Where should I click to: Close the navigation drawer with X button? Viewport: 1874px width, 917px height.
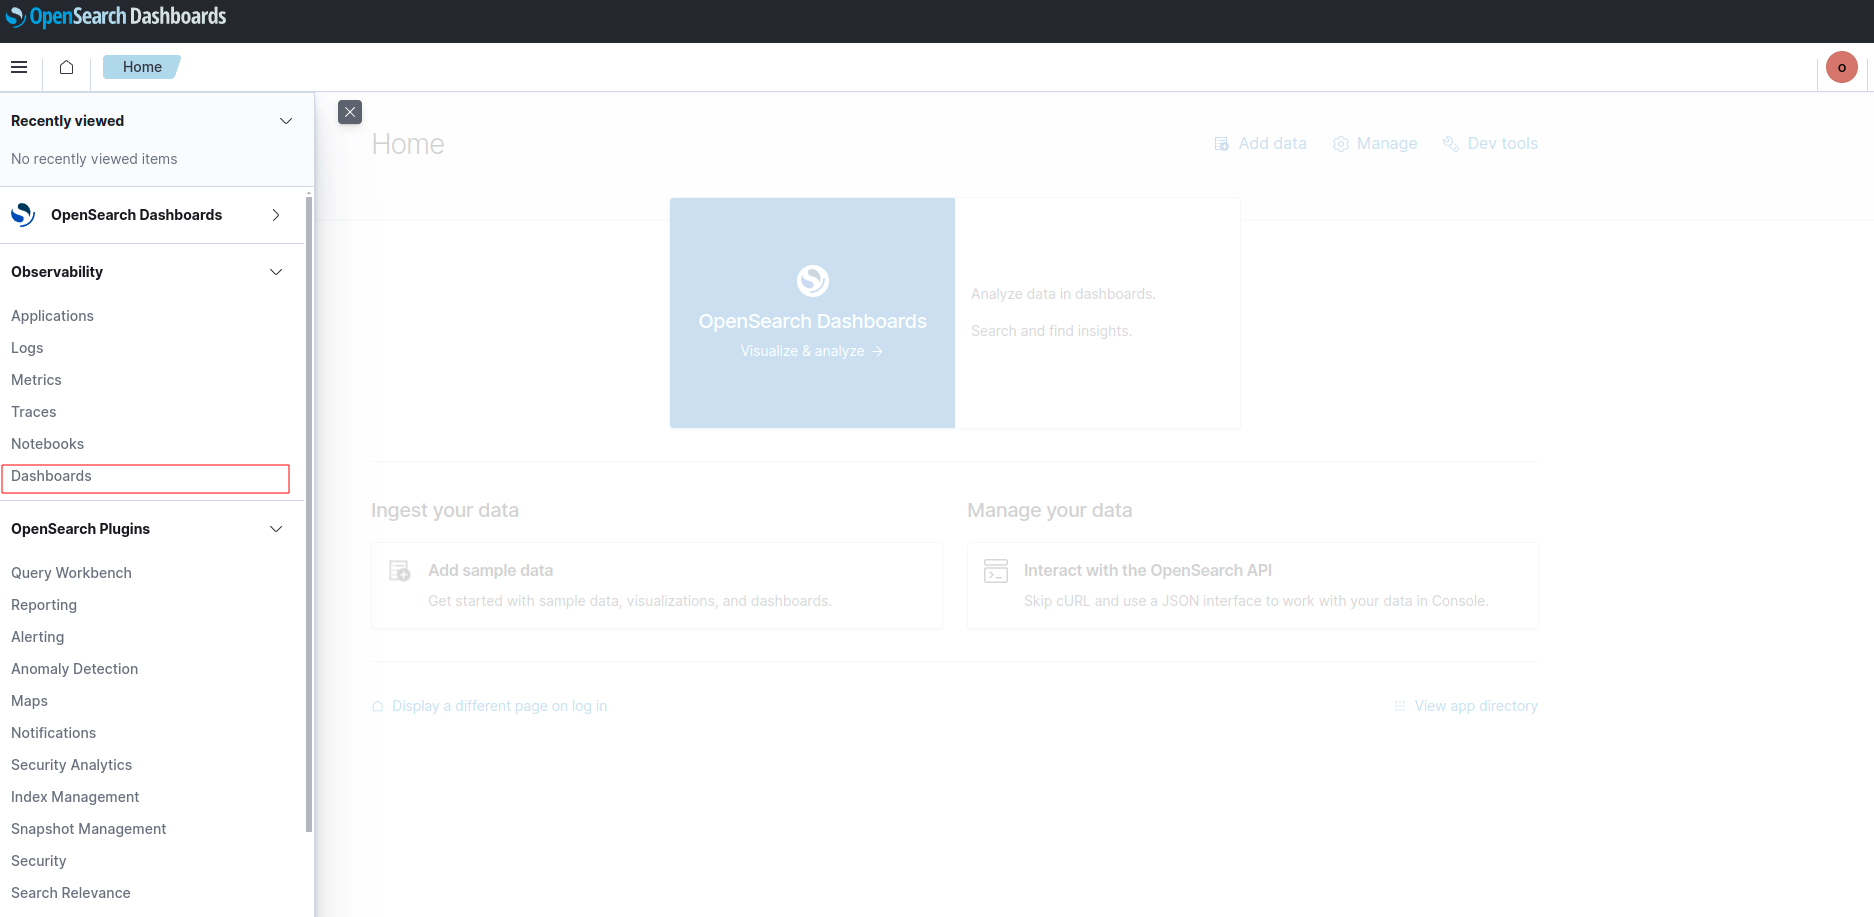[x=350, y=112]
